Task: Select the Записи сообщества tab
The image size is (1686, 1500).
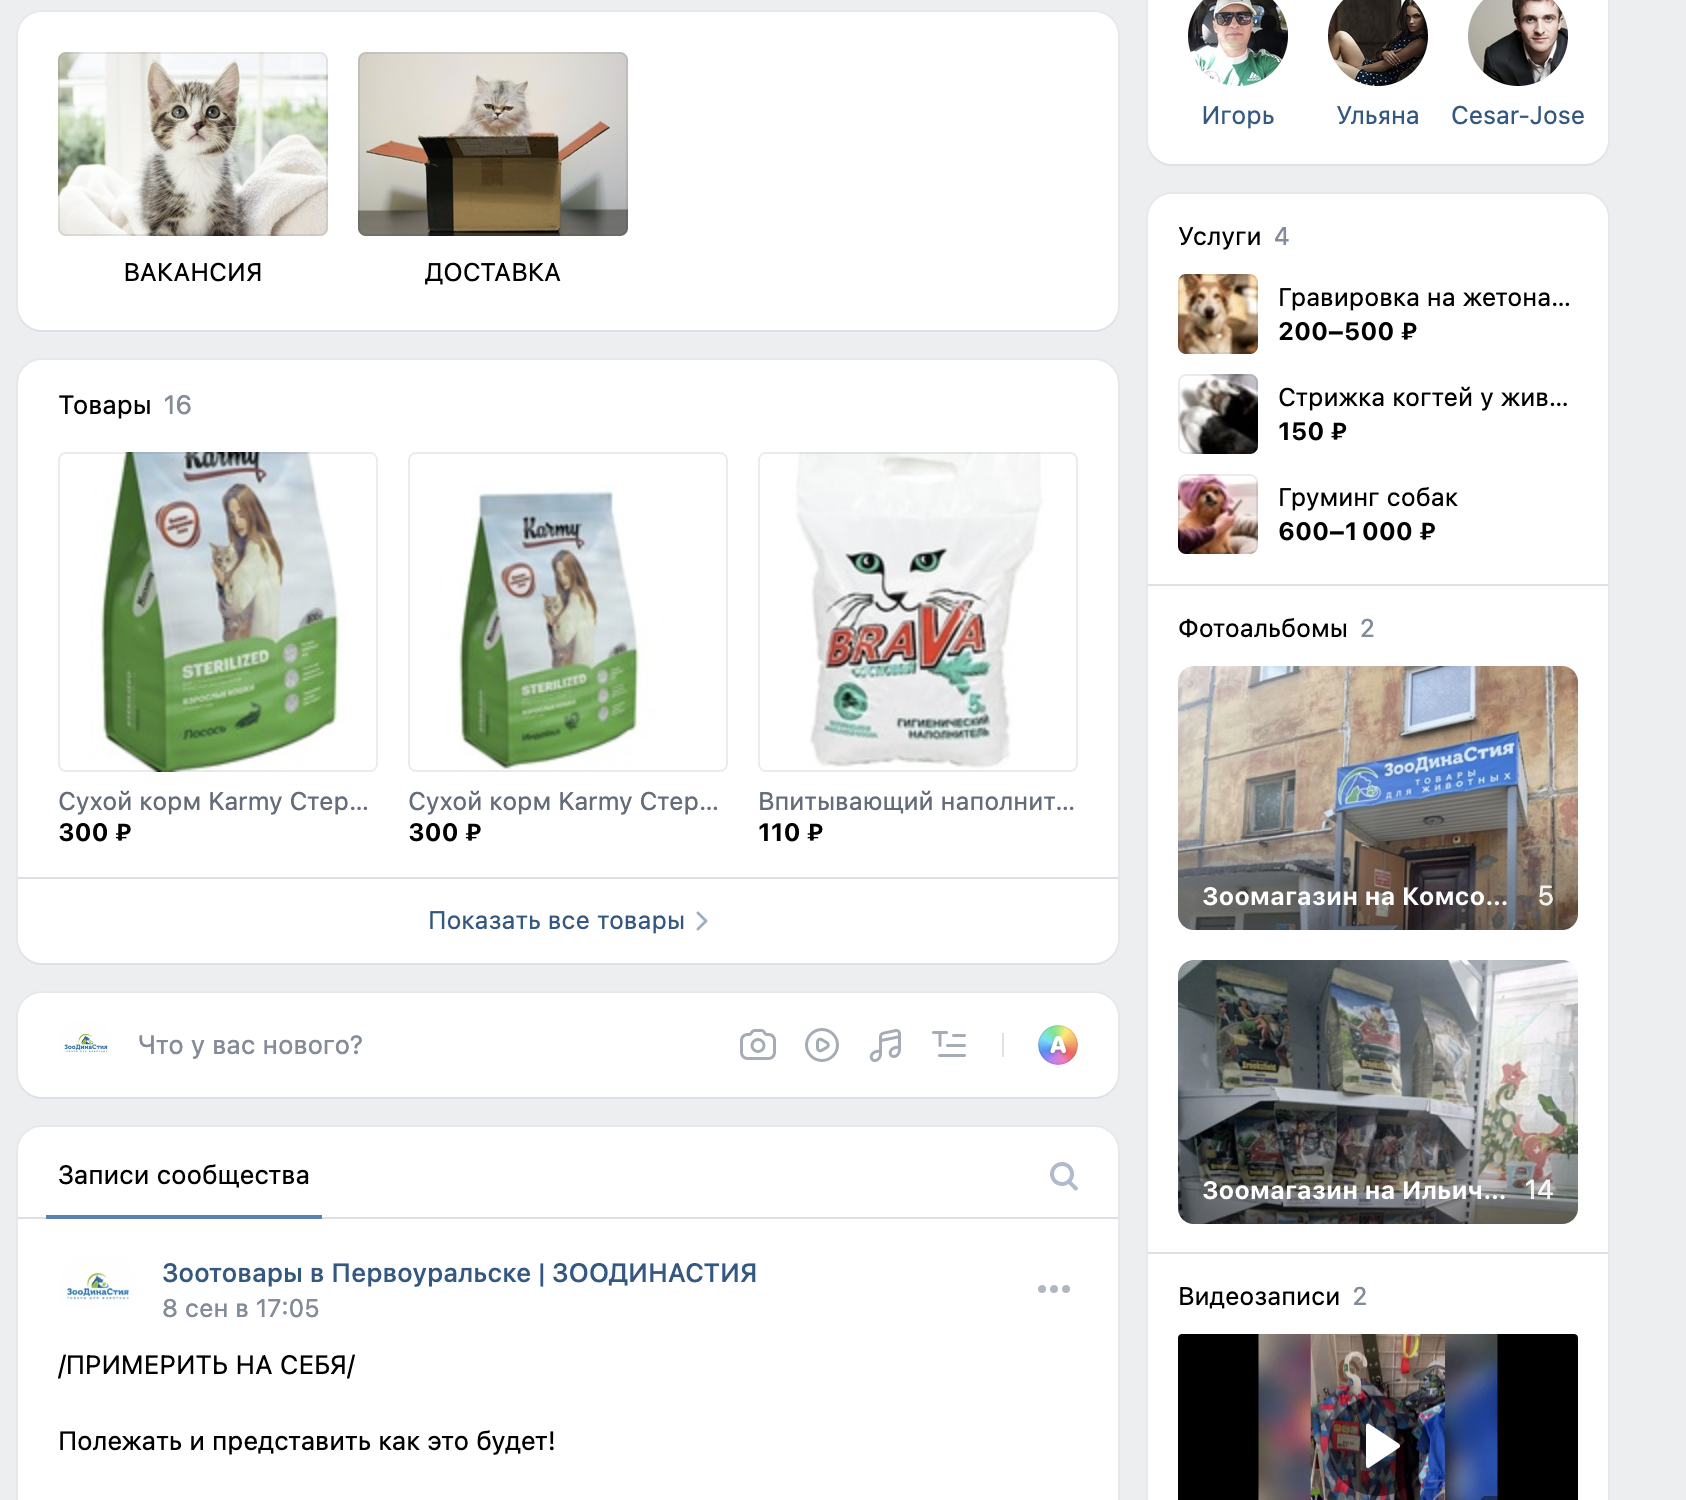Action: click(x=184, y=1176)
